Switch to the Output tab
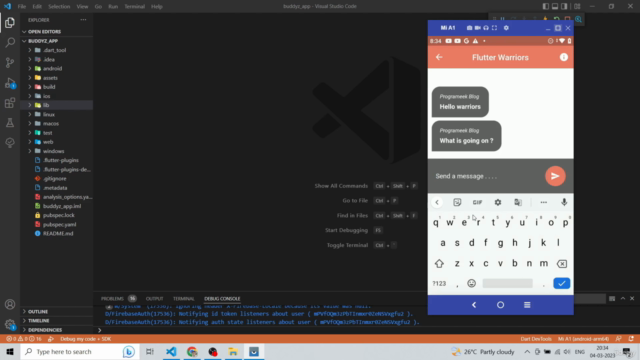Screen dimensions: 640x360 (154, 299)
